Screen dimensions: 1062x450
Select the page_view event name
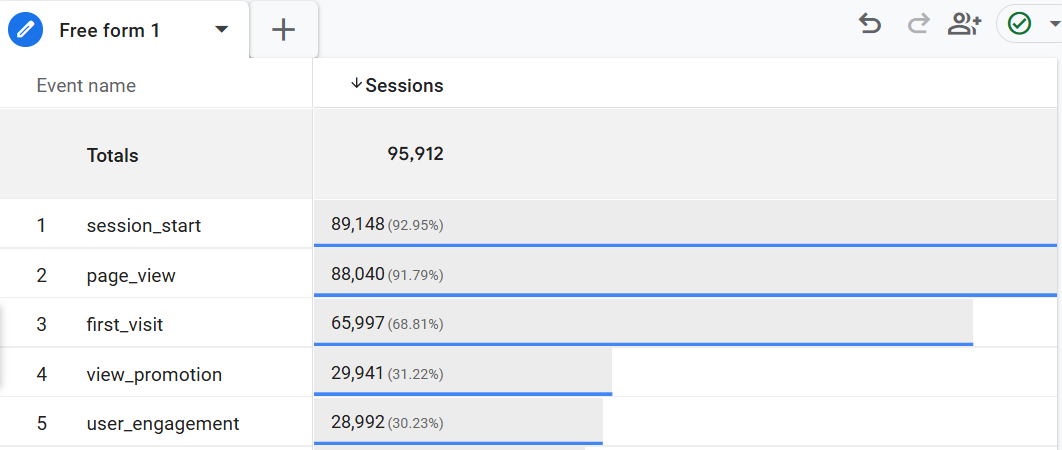click(131, 275)
